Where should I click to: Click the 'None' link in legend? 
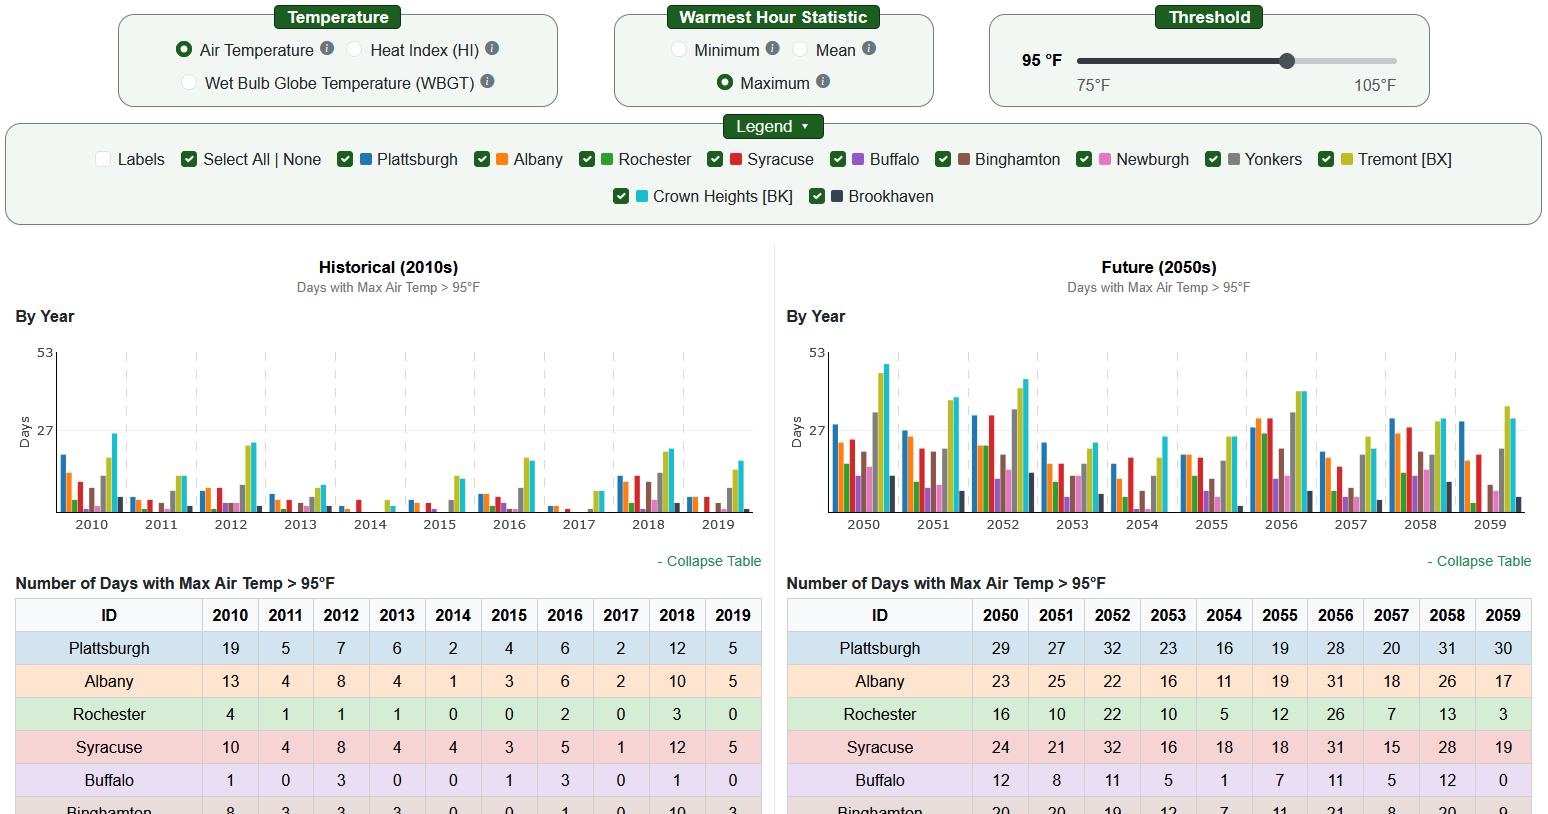[x=302, y=159]
